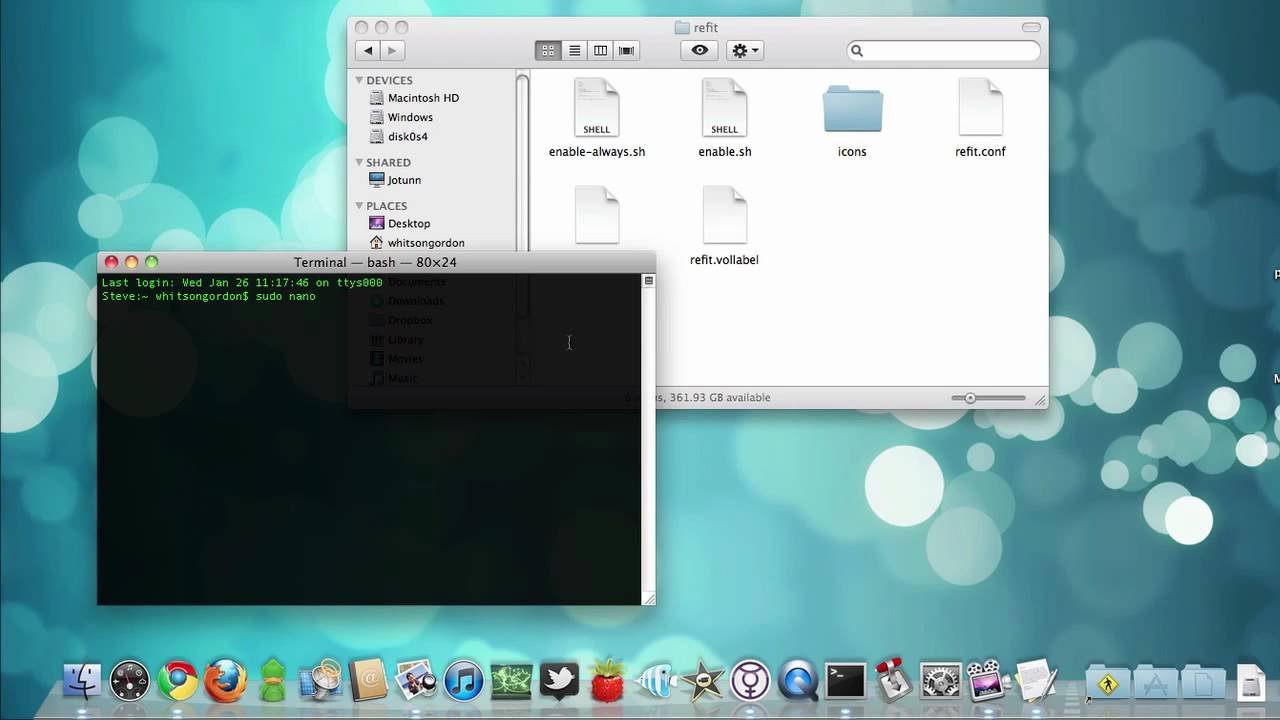The height and width of the screenshot is (720, 1280).
Task: Collapse the PLACES sidebar section
Action: [359, 206]
